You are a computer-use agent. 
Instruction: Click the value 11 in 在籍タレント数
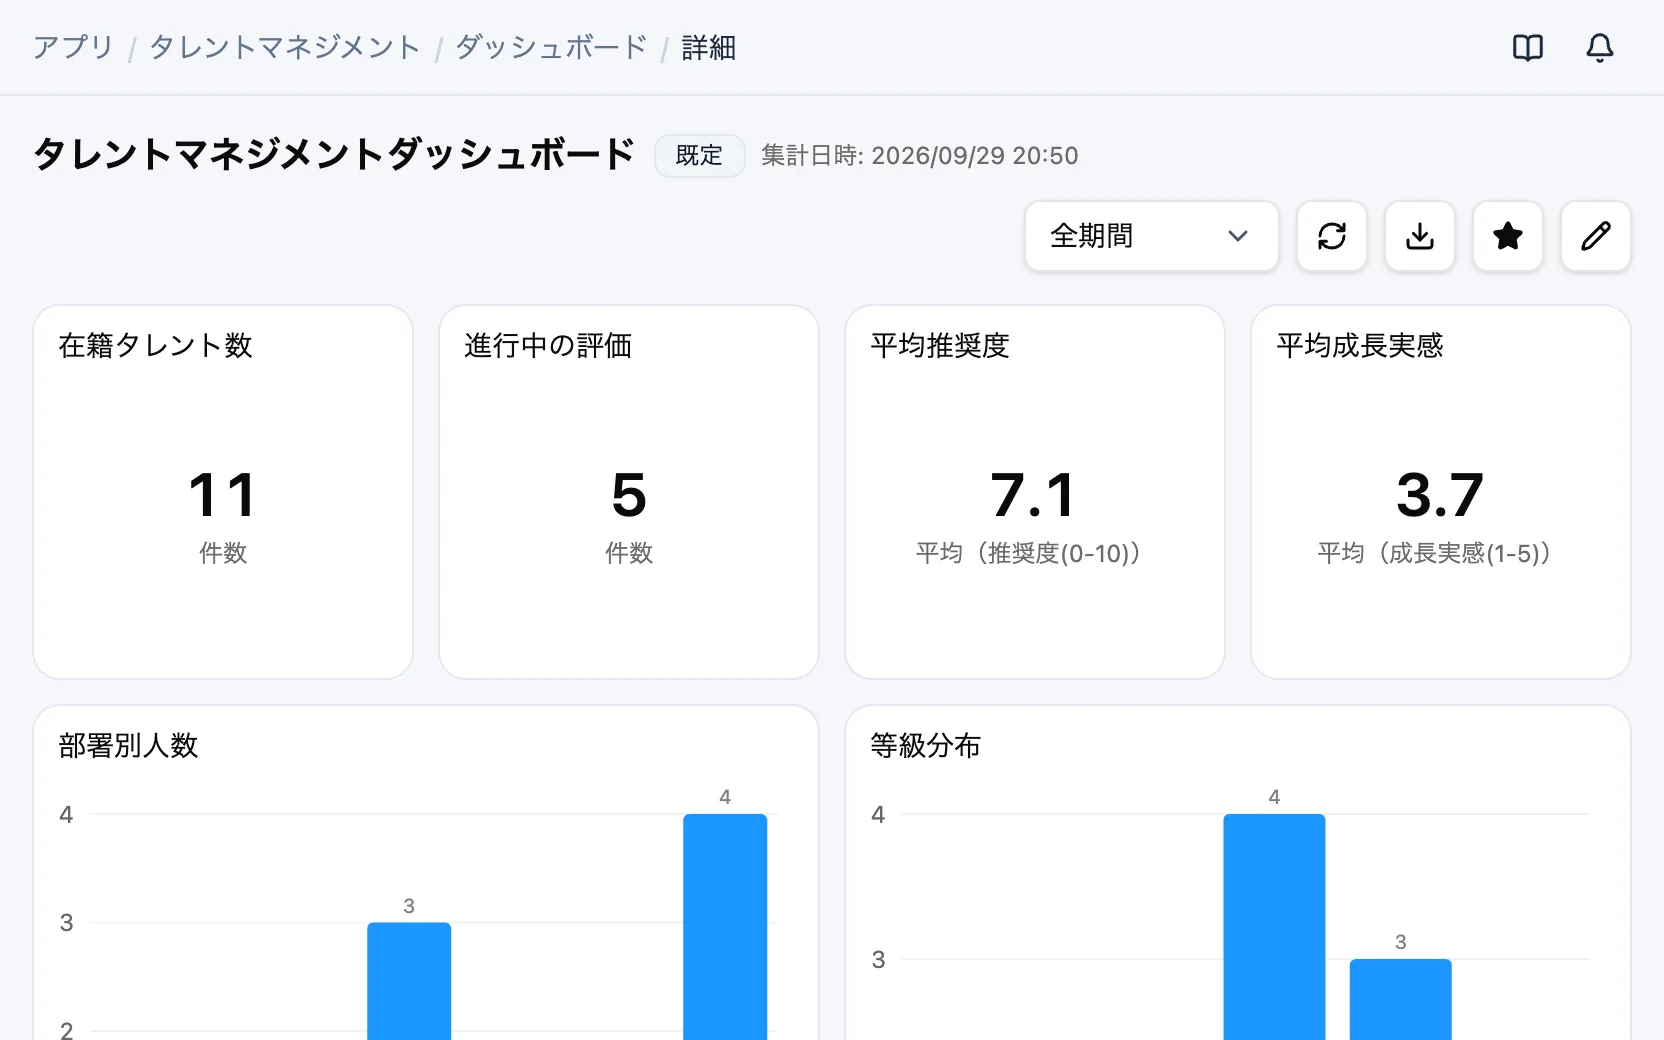pos(223,495)
